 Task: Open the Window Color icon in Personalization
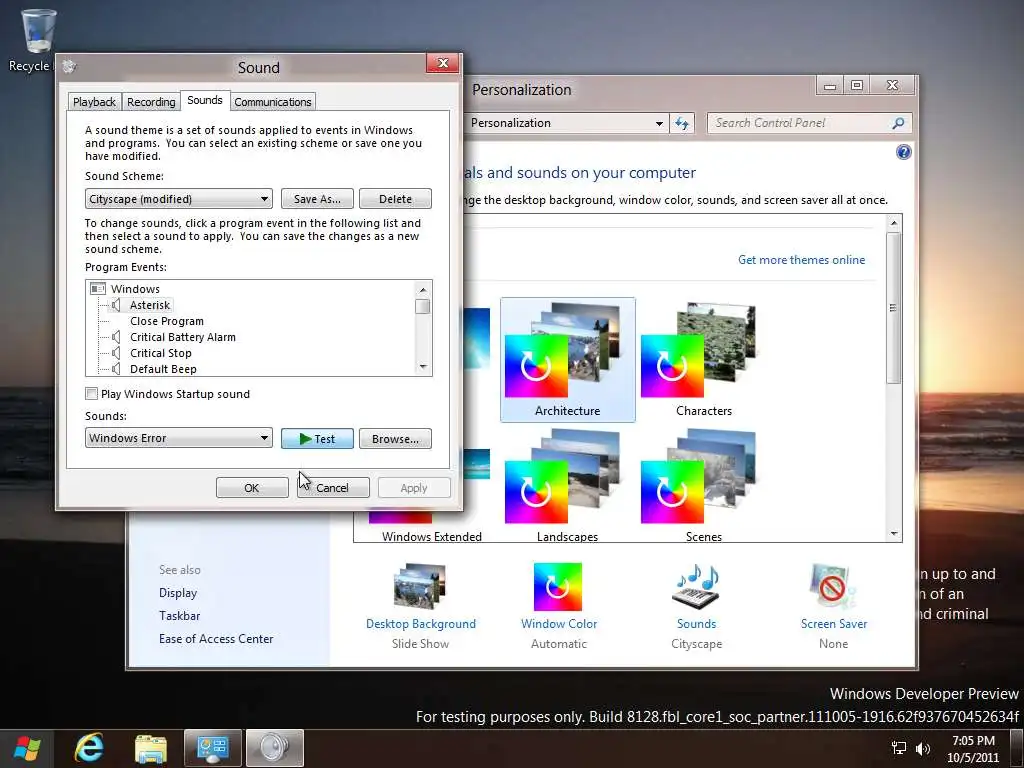pyautogui.click(x=558, y=587)
